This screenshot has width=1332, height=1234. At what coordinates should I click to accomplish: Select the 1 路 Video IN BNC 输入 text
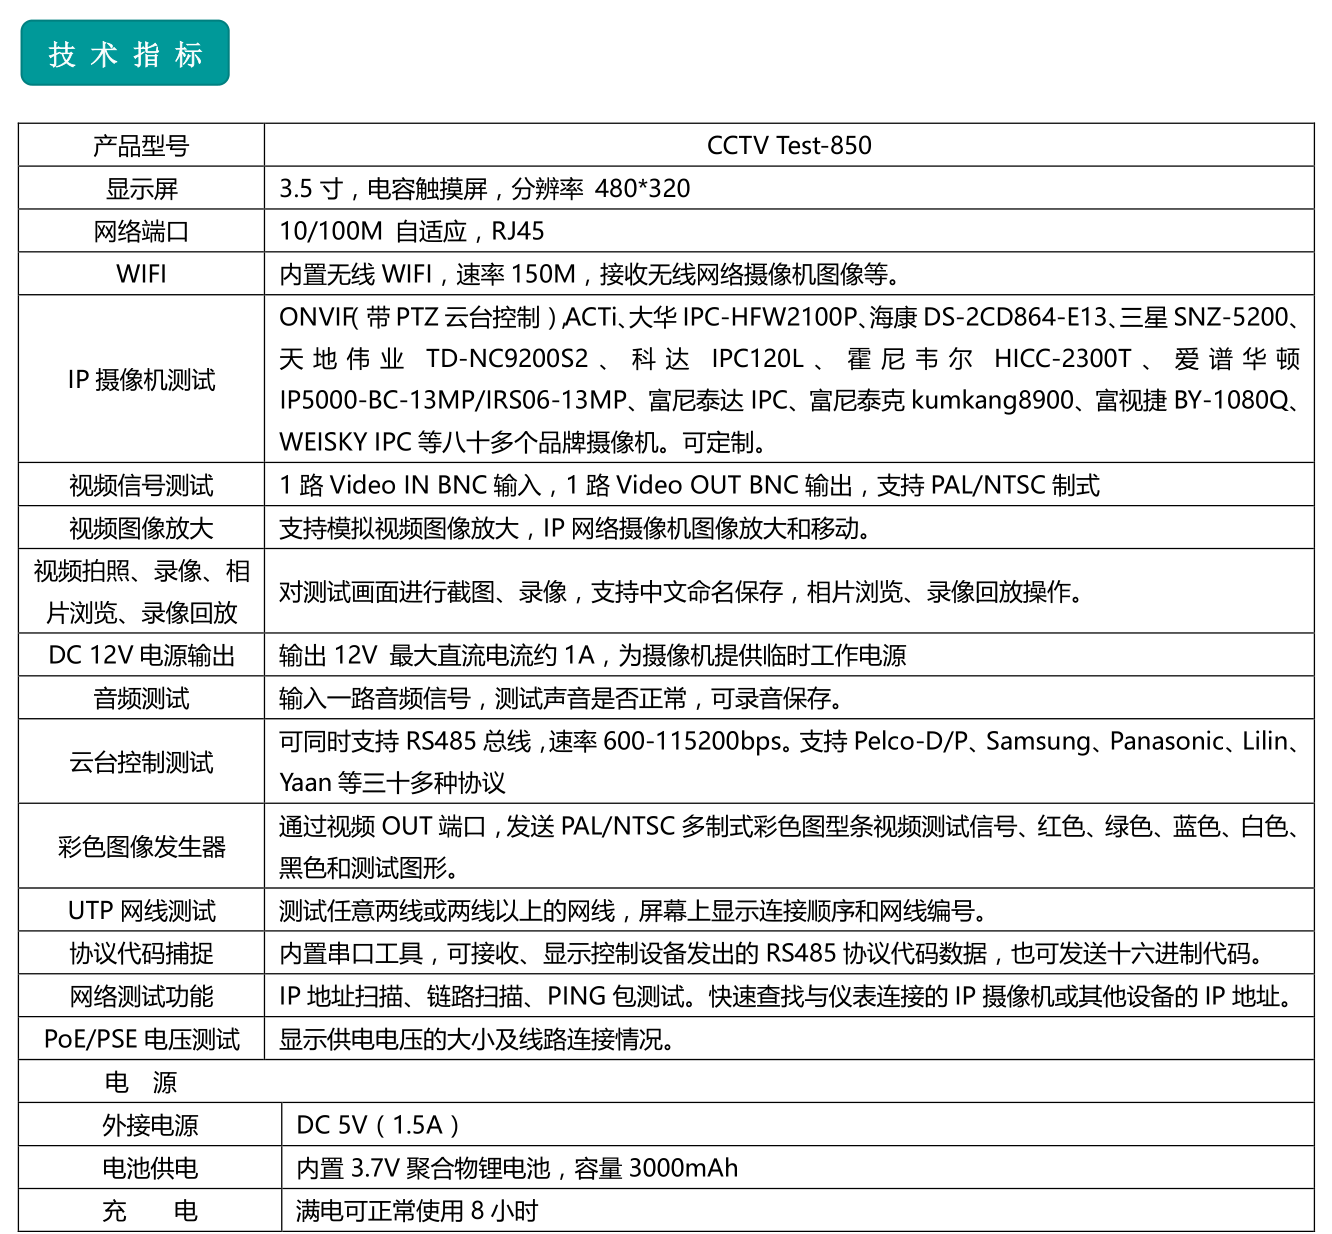click(689, 486)
